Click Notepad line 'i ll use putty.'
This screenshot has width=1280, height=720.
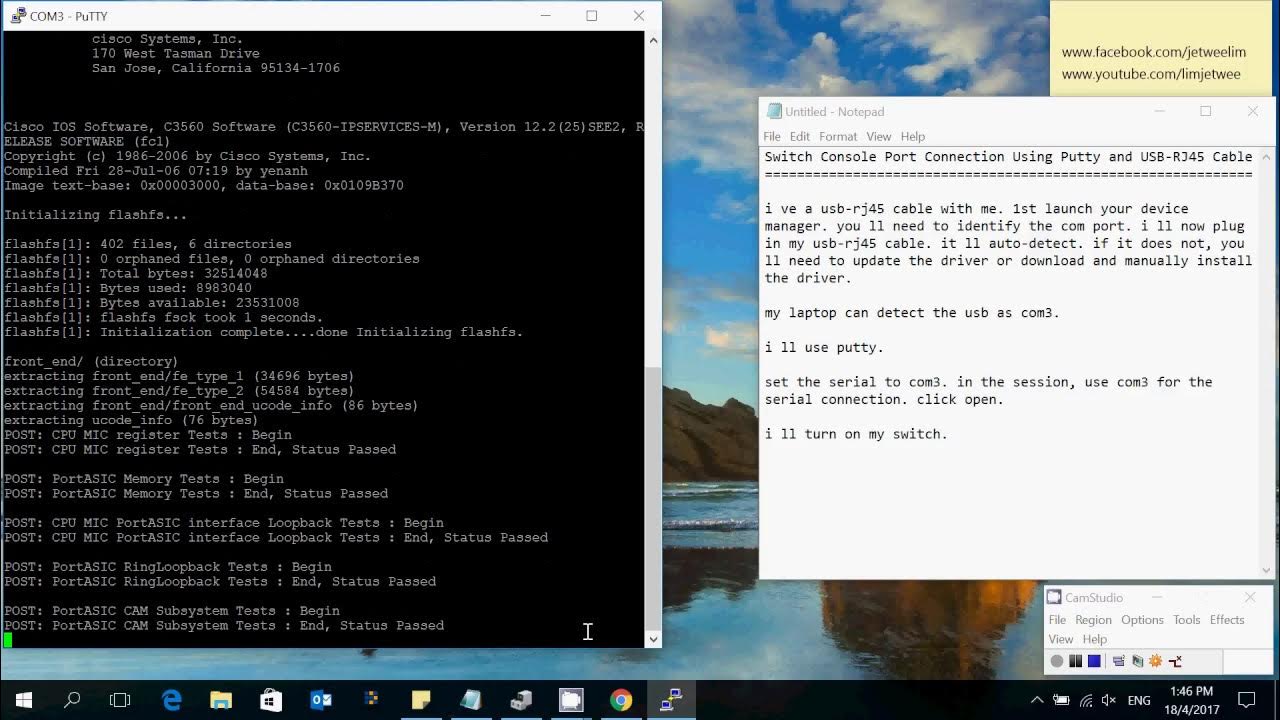(x=824, y=348)
